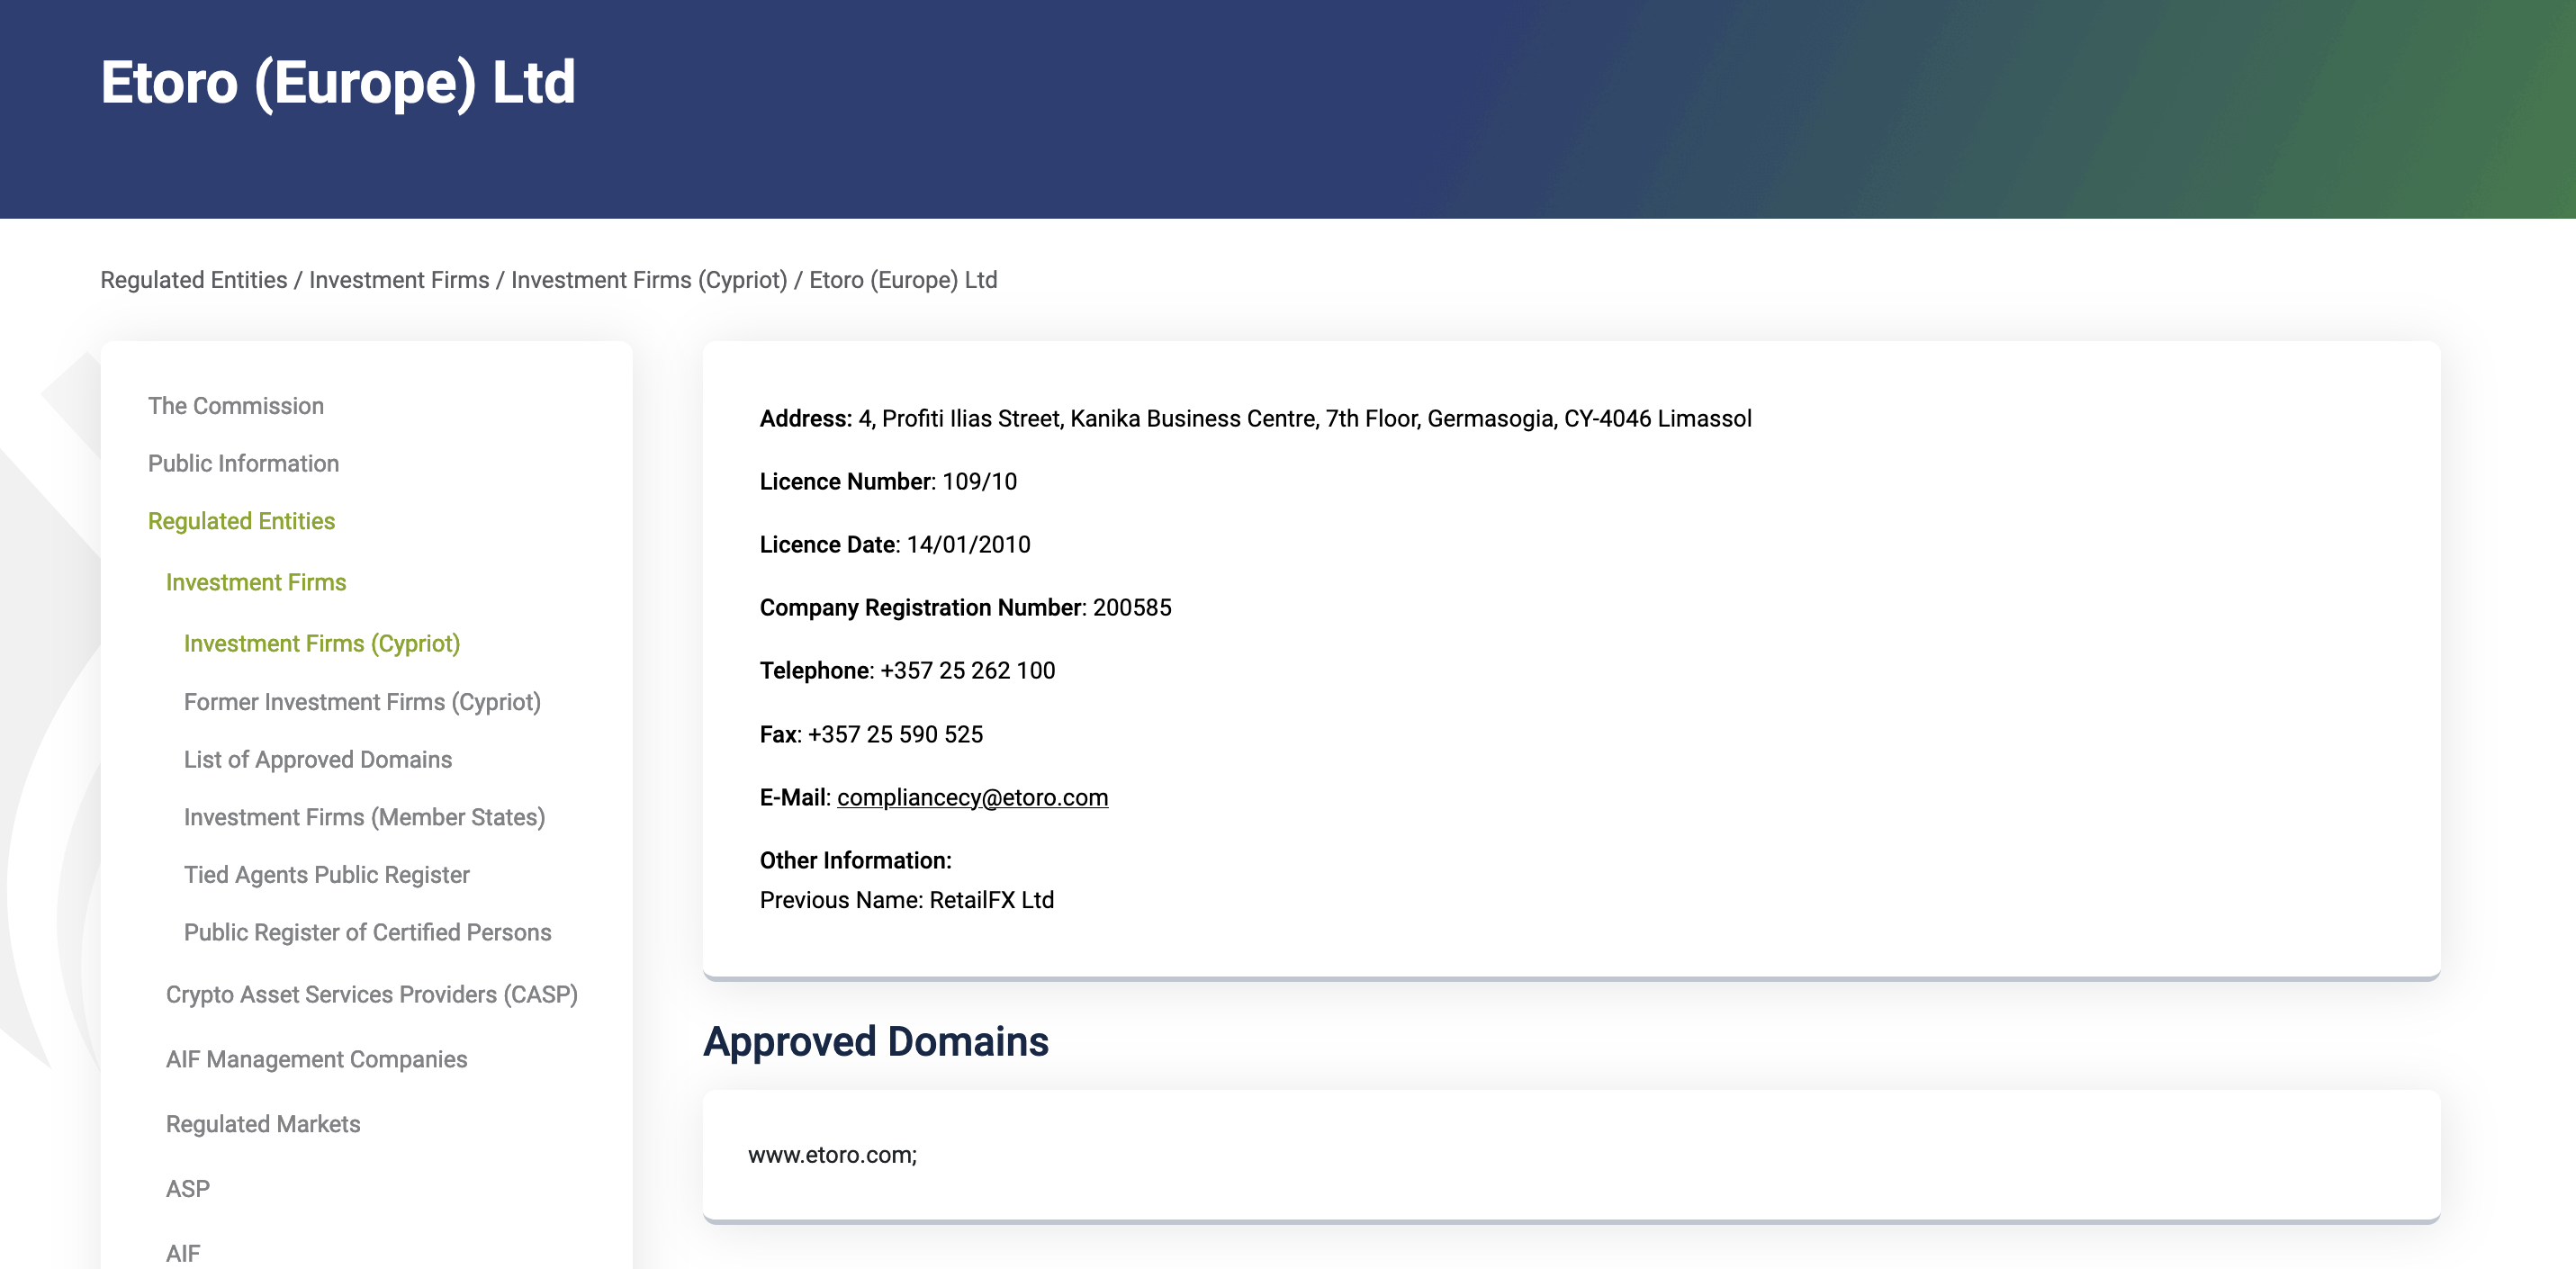Select ASP in the sidebar

(x=187, y=1189)
